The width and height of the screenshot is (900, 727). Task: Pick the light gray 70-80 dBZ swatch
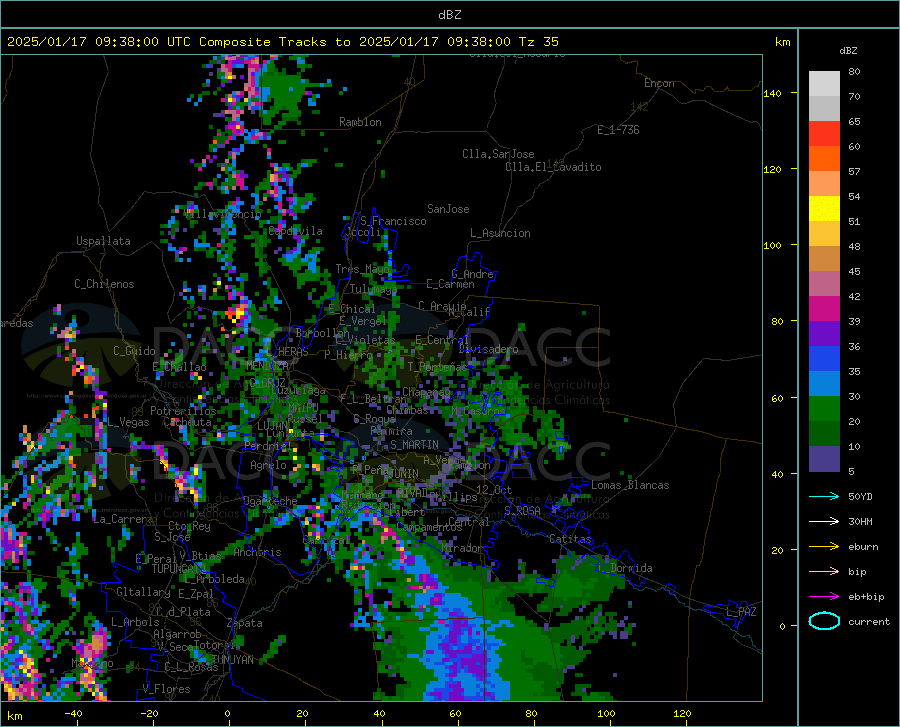(824, 84)
